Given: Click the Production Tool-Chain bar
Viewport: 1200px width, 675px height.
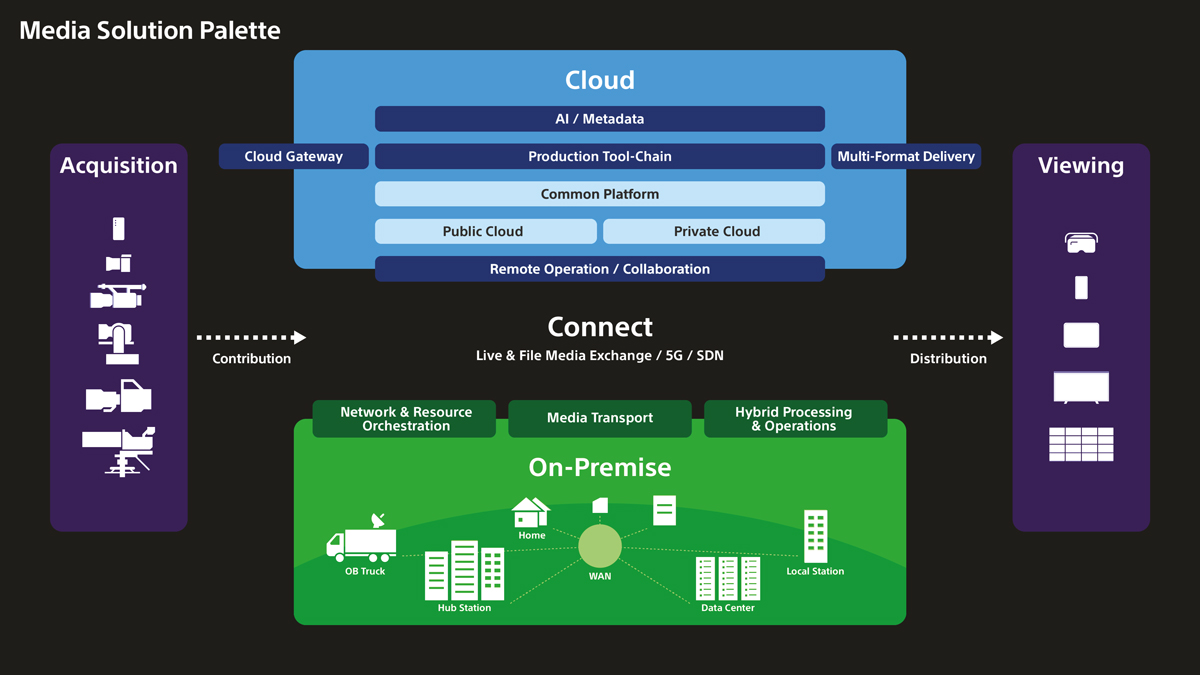Looking at the screenshot, I should [600, 156].
